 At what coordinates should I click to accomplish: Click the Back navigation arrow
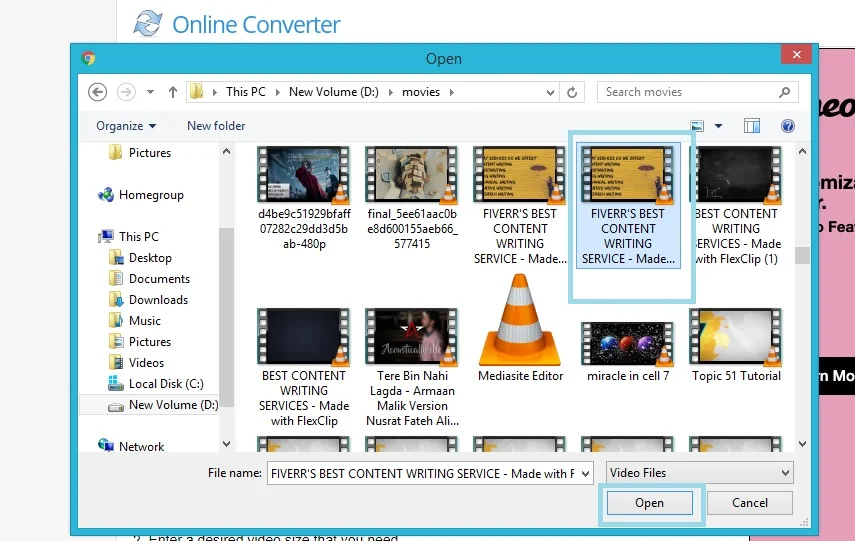coord(97,92)
